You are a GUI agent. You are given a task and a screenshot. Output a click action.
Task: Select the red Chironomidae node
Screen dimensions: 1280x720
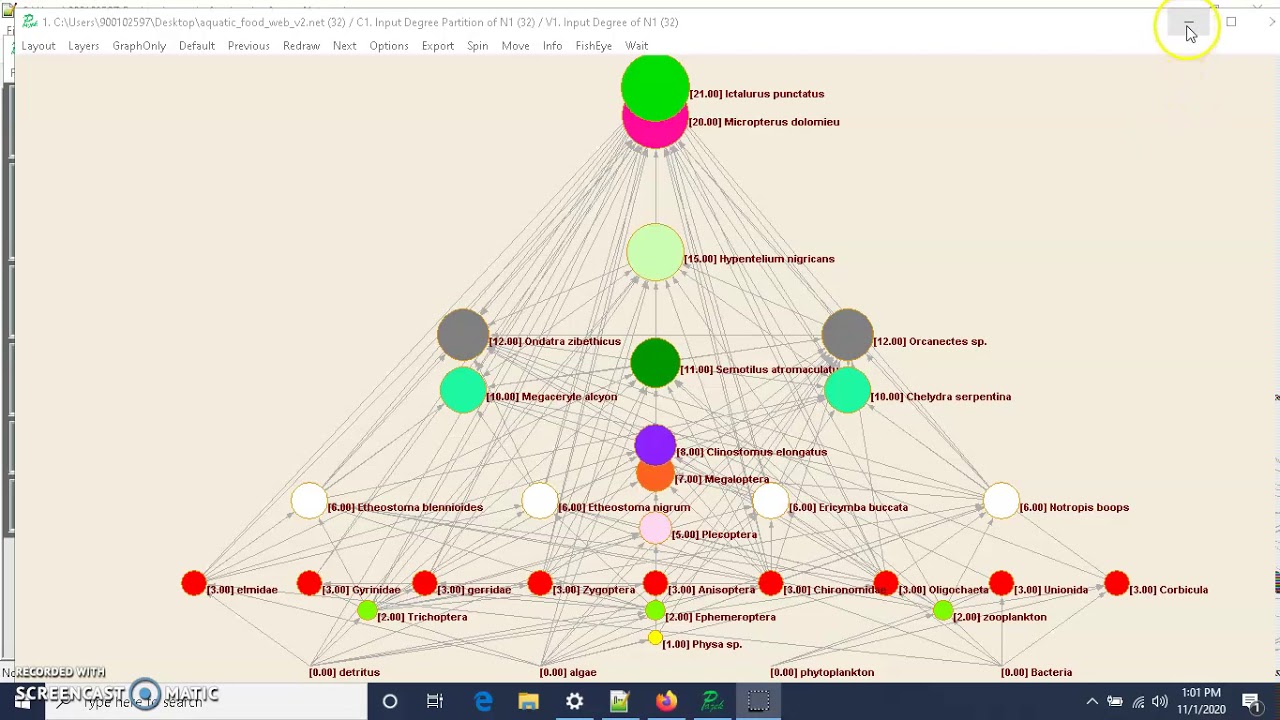pos(771,583)
